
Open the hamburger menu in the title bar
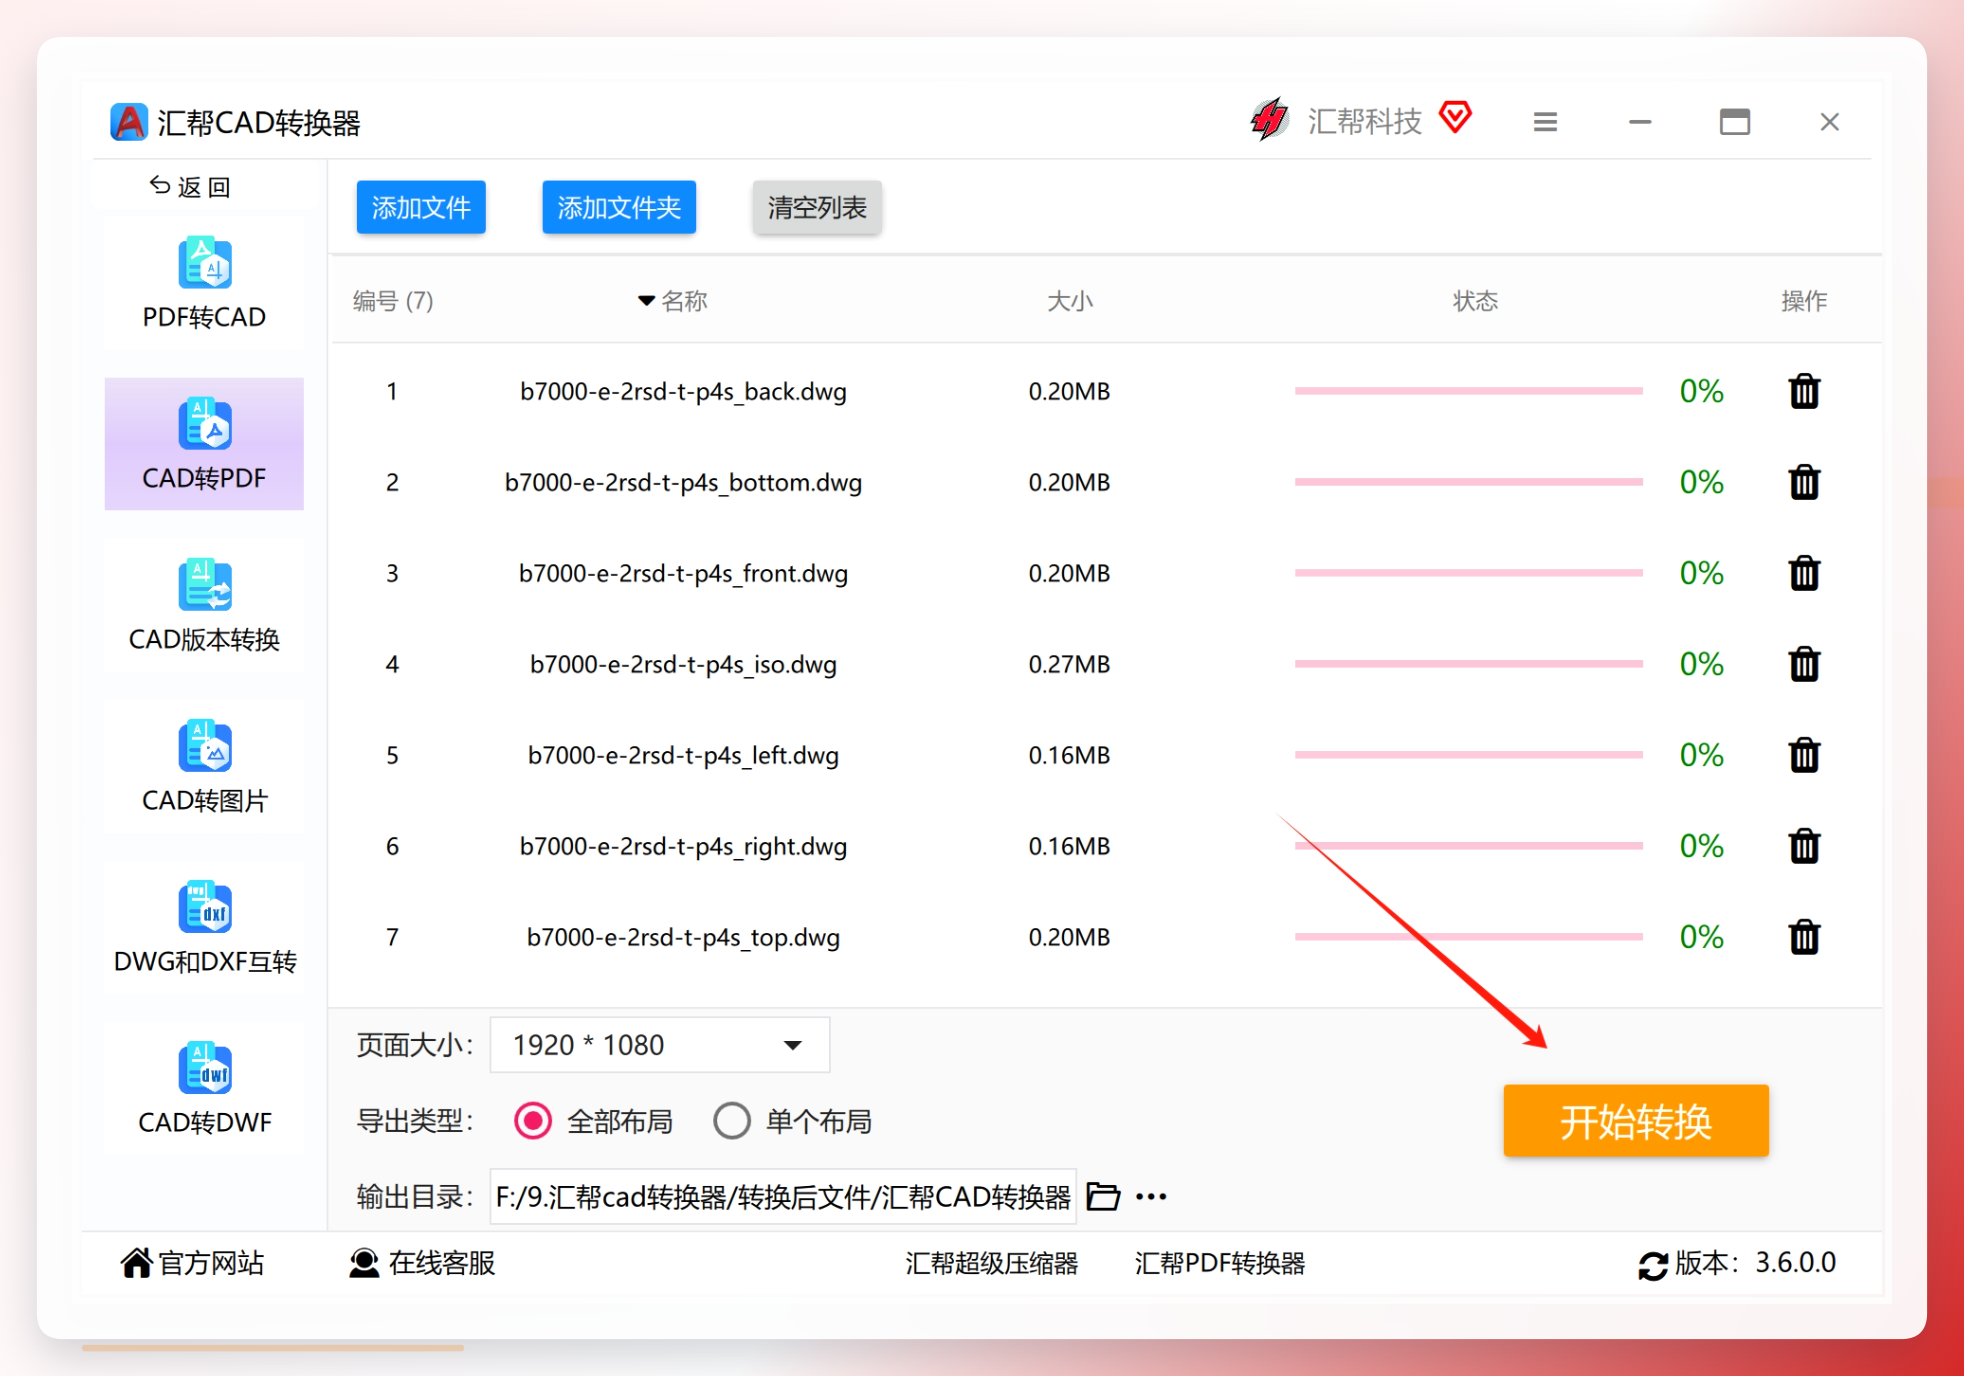click(1545, 122)
